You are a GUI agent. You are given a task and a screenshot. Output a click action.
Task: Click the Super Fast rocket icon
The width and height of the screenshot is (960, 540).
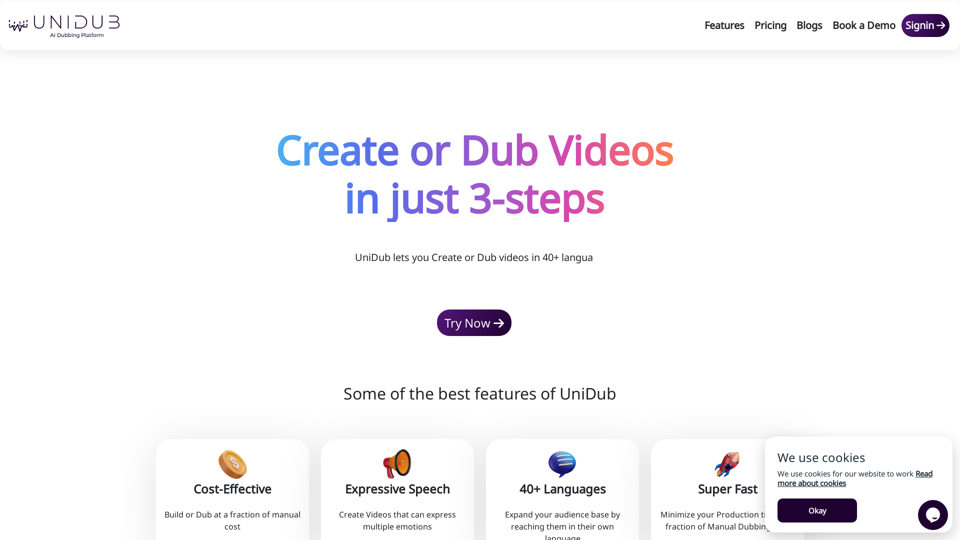coord(727,464)
